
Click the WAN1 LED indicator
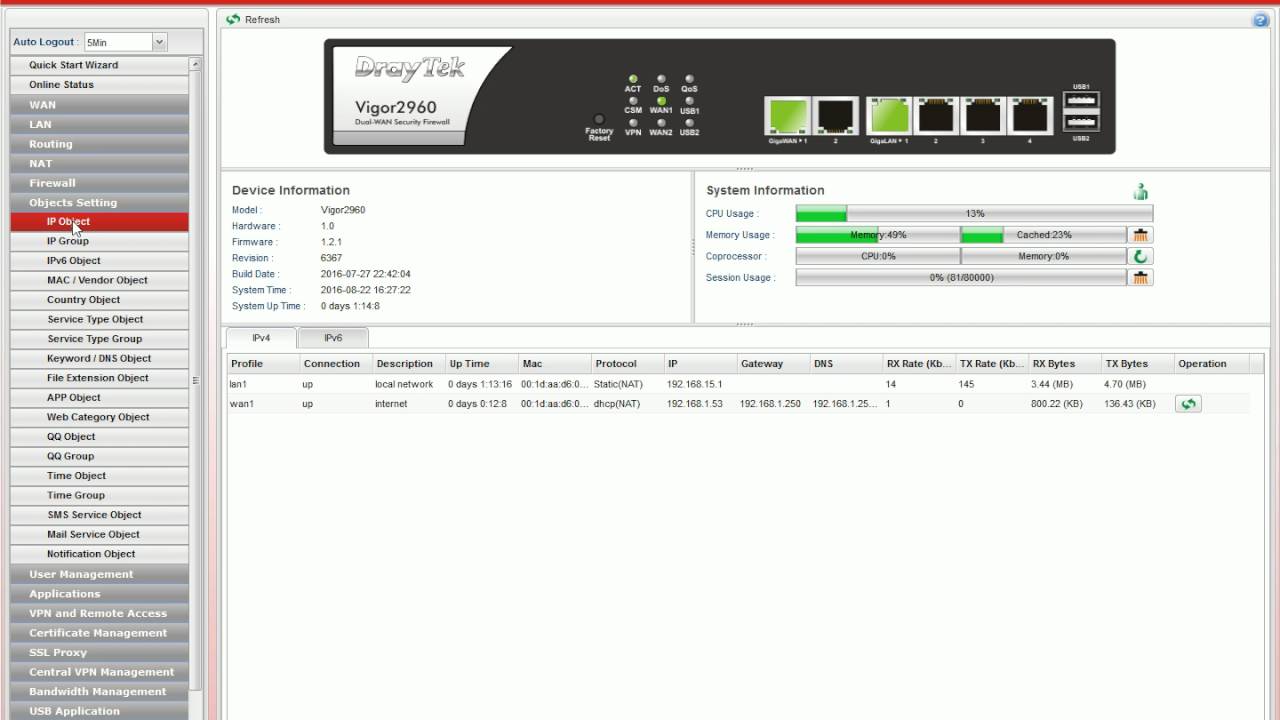[x=661, y=100]
